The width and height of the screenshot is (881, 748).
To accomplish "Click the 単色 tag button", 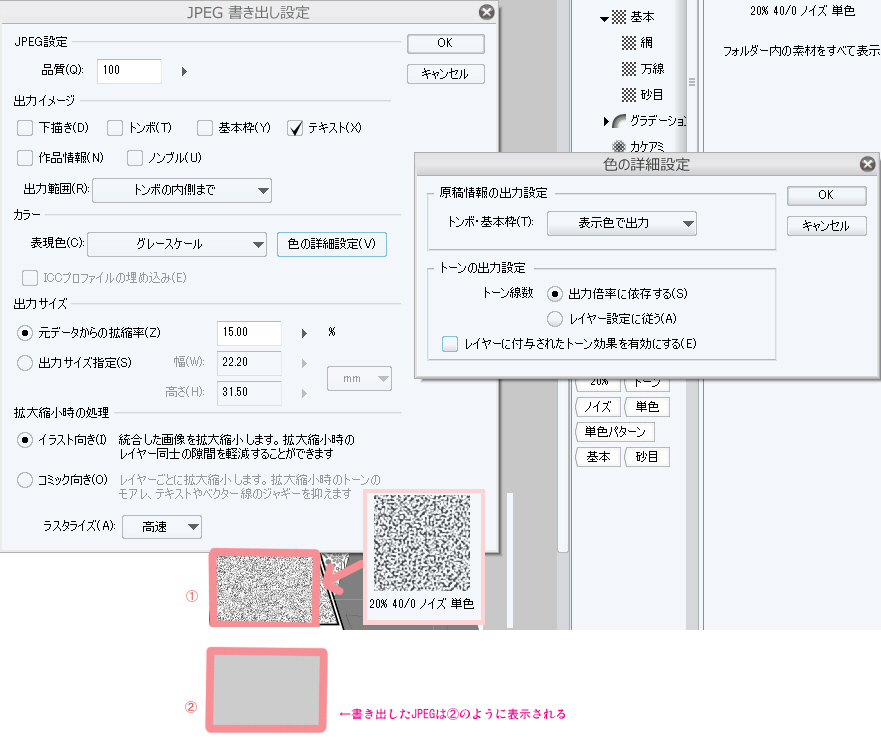I will pos(647,407).
